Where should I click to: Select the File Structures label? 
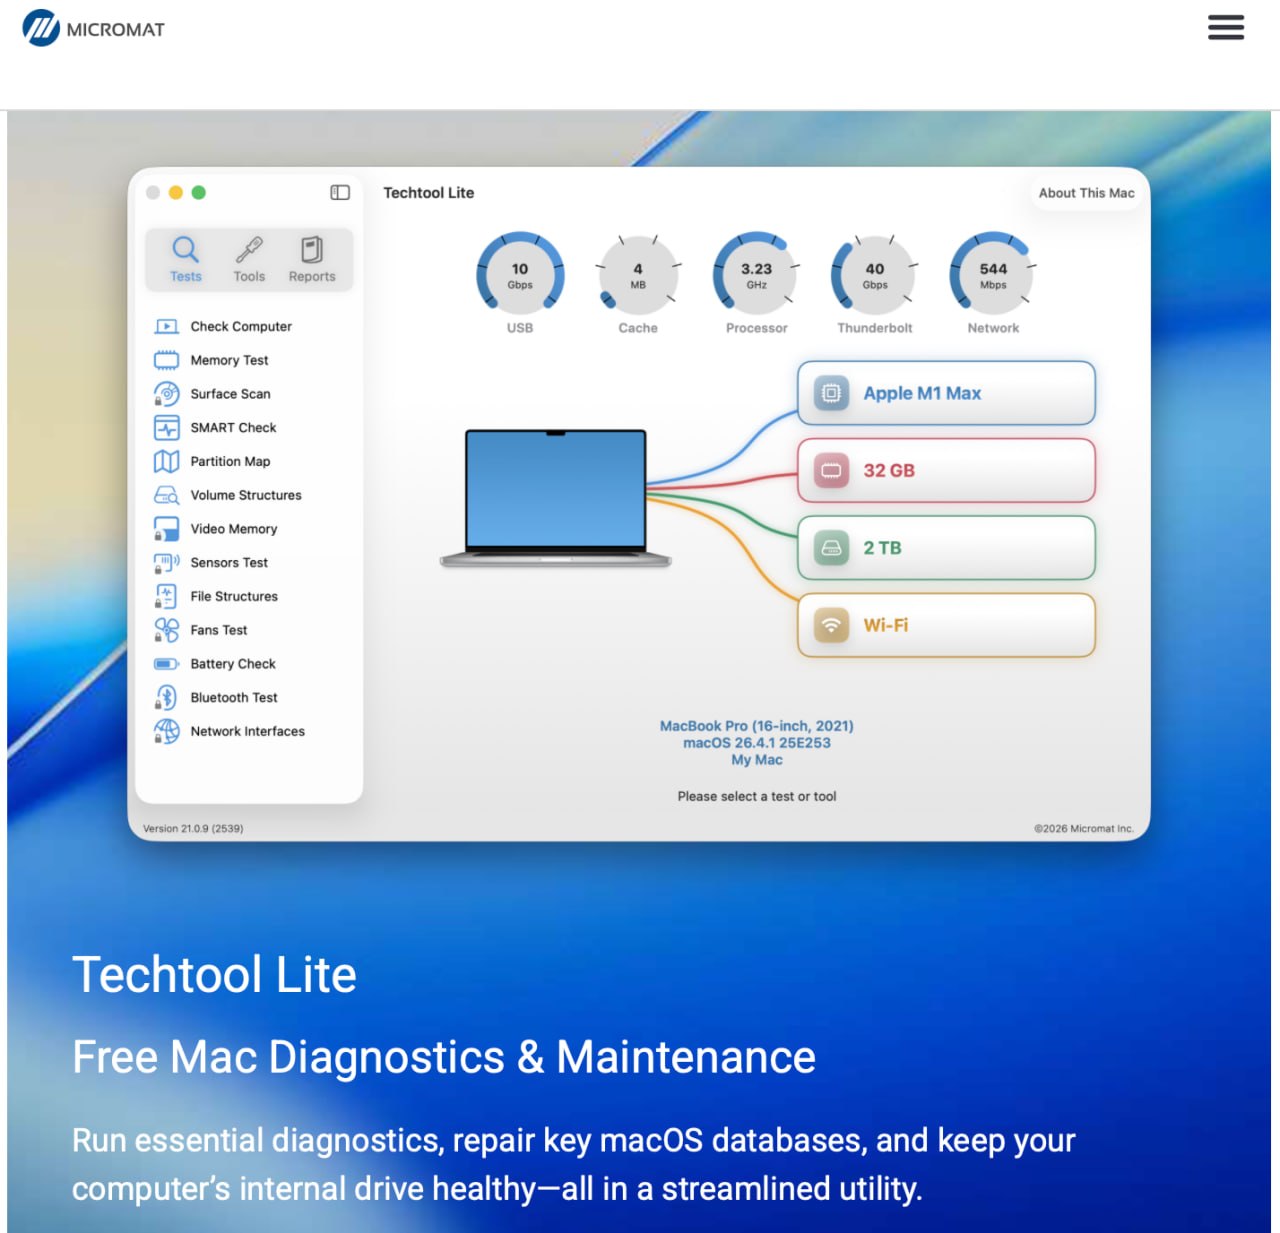coord(234,596)
